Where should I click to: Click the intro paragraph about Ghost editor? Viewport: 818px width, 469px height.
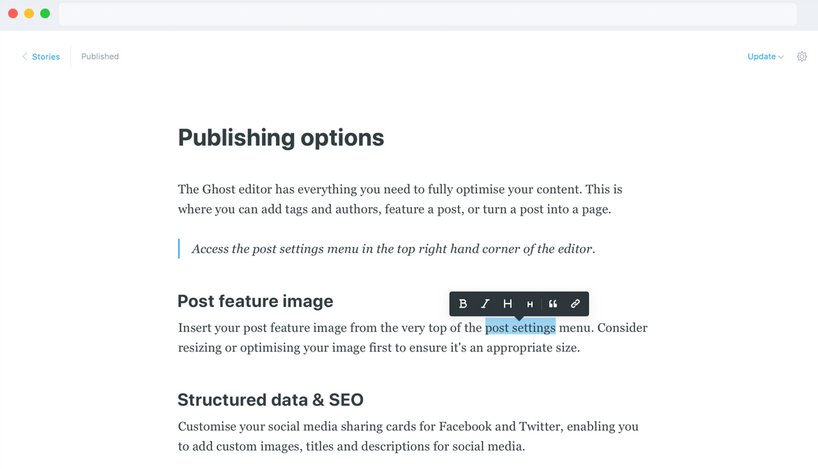400,199
